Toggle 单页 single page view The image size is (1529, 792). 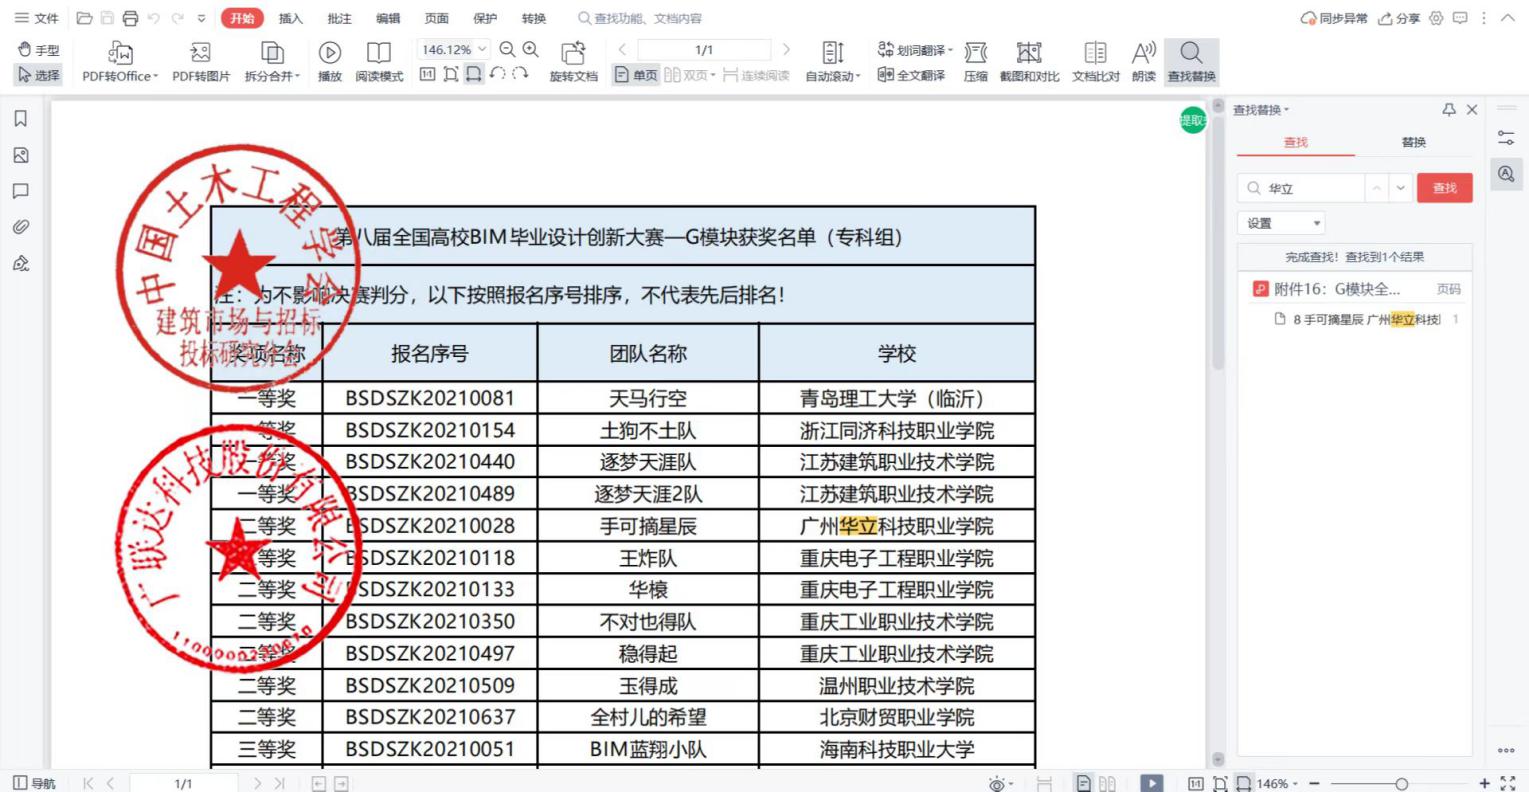(x=636, y=76)
